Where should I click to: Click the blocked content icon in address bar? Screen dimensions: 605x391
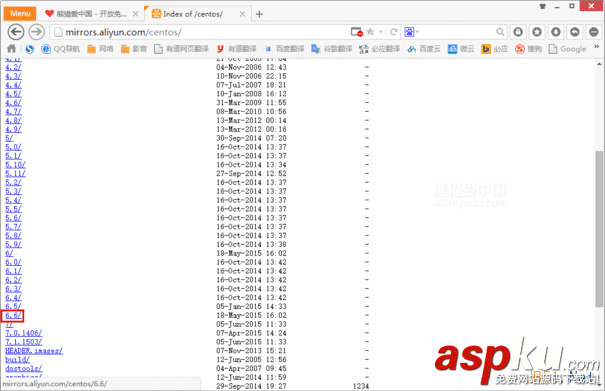click(357, 32)
